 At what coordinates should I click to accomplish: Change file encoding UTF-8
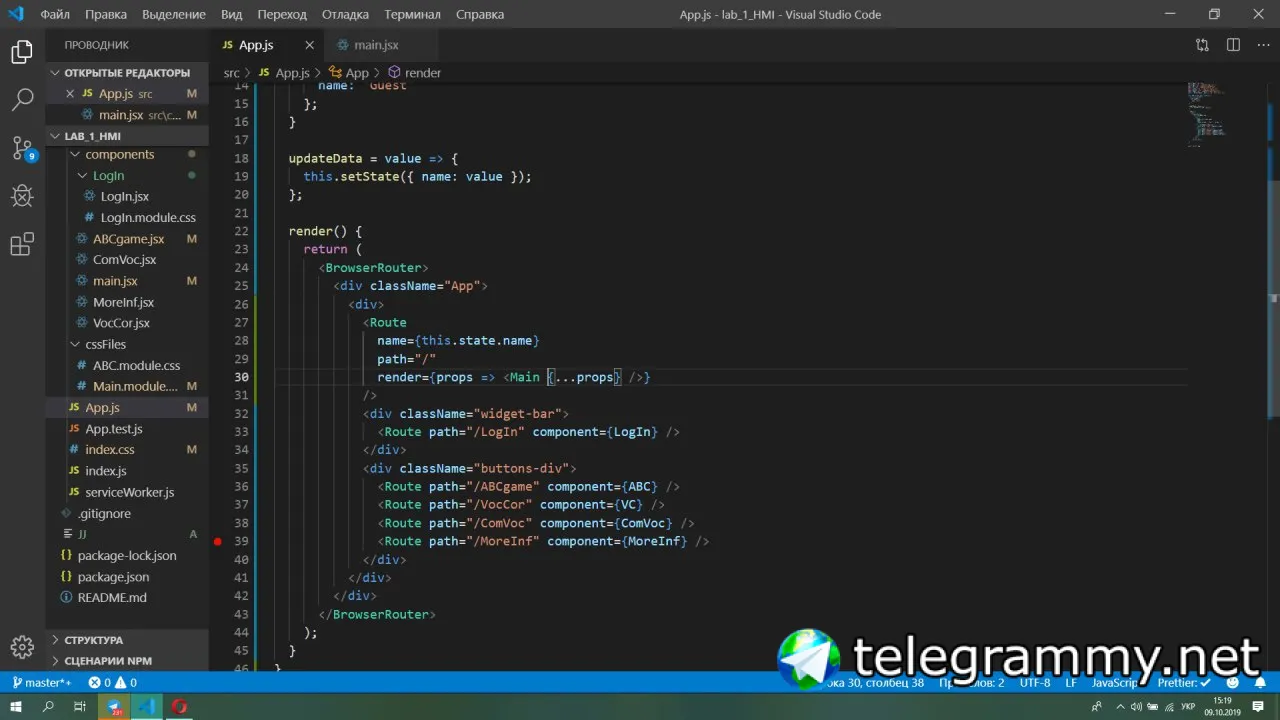coord(1035,683)
